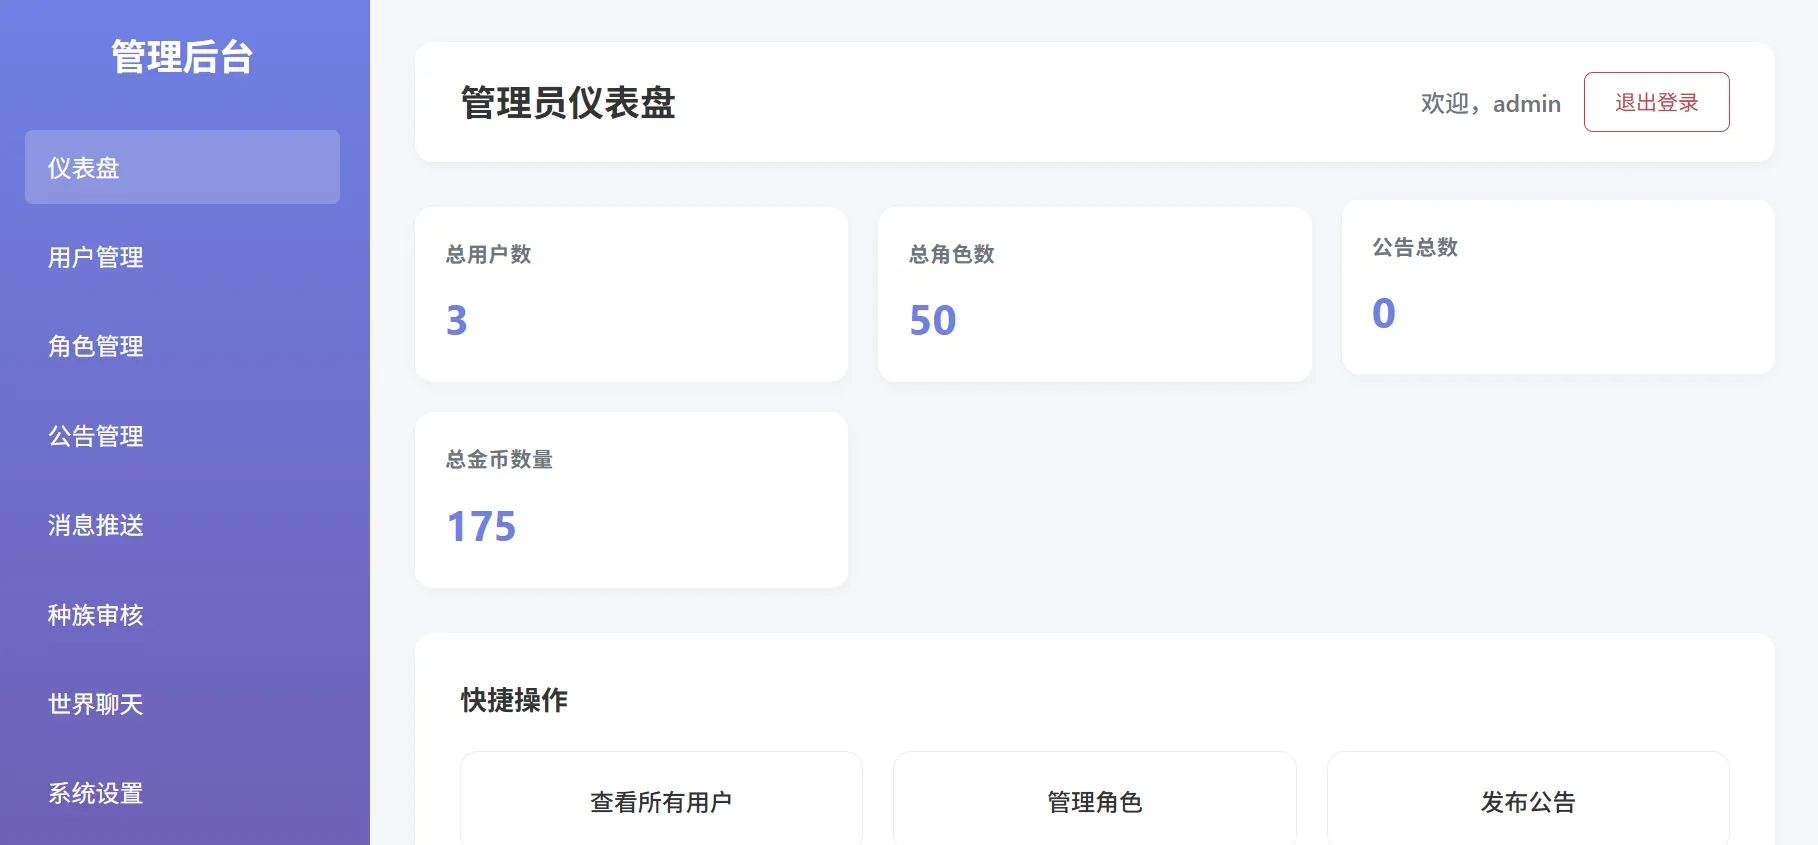Switch to 世界聊天 section
This screenshot has height=845, width=1818.
96,704
